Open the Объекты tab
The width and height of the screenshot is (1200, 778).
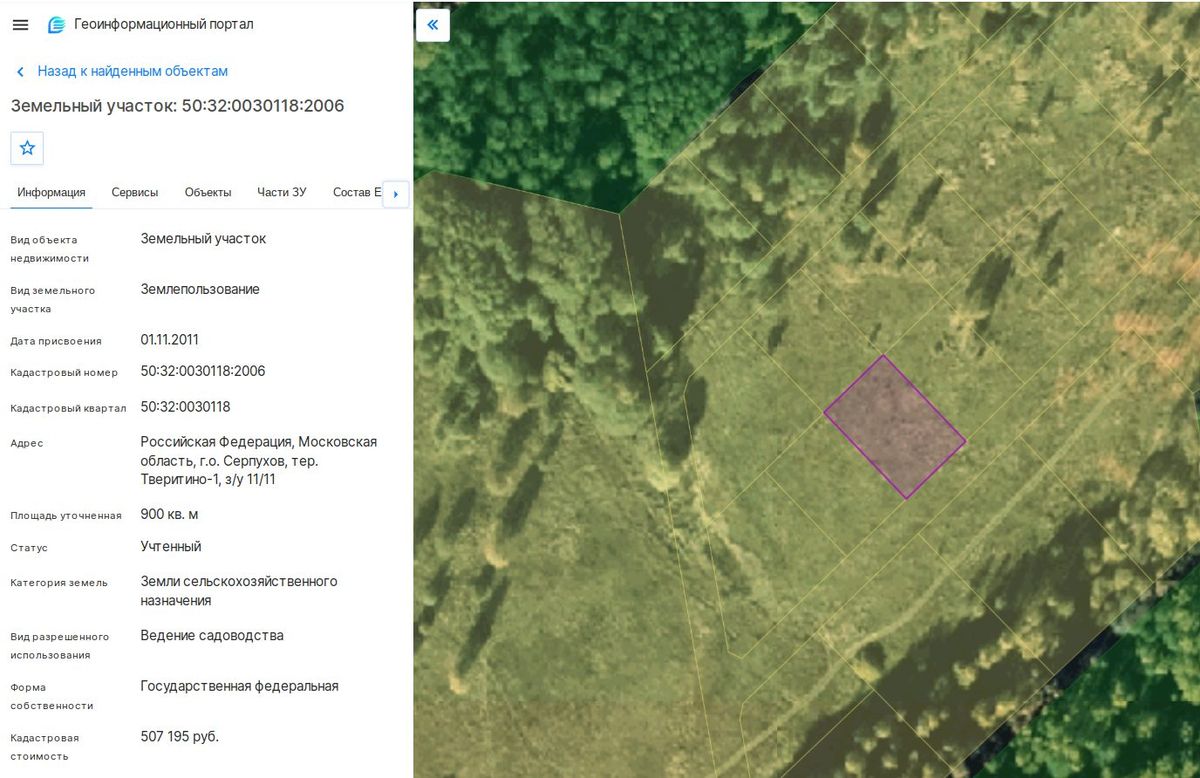(208, 192)
